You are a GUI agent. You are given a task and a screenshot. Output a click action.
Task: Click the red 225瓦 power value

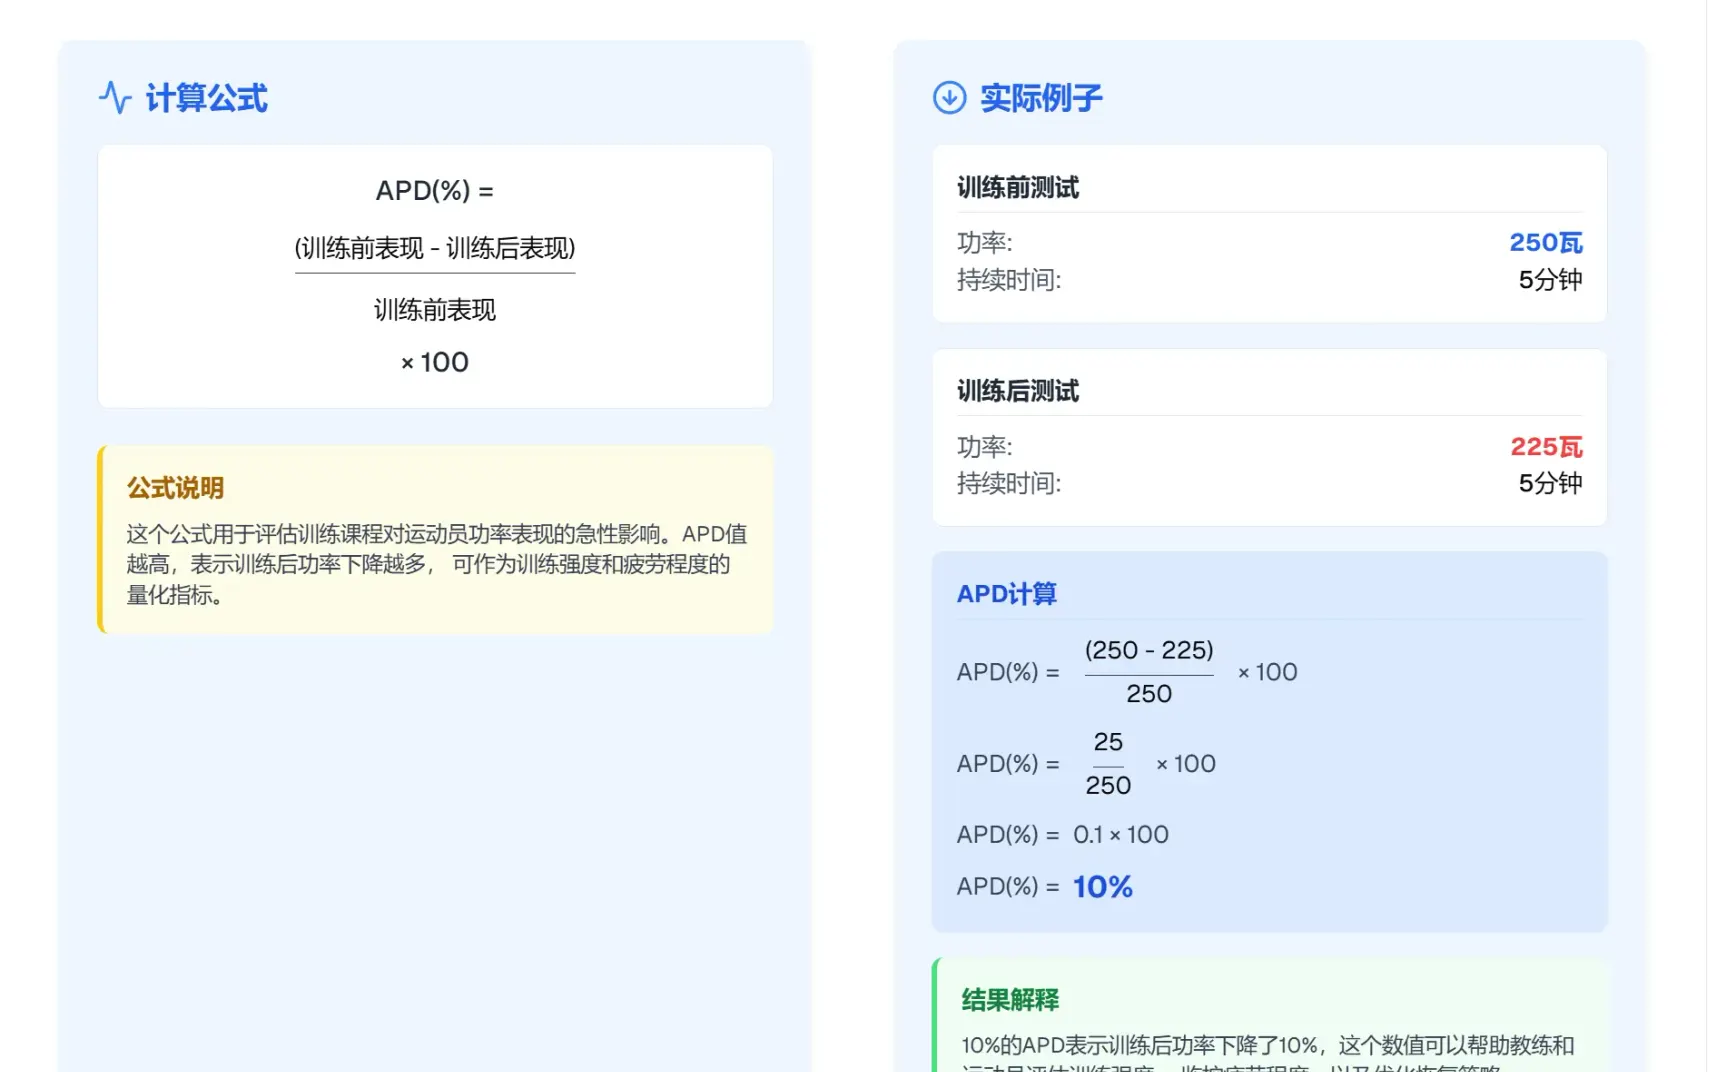[1546, 446]
